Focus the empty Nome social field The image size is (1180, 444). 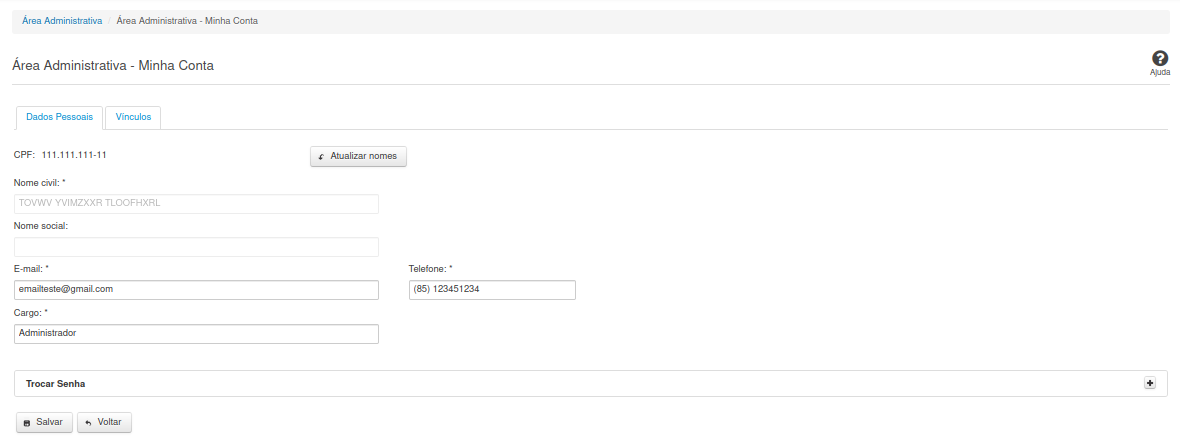tap(196, 247)
